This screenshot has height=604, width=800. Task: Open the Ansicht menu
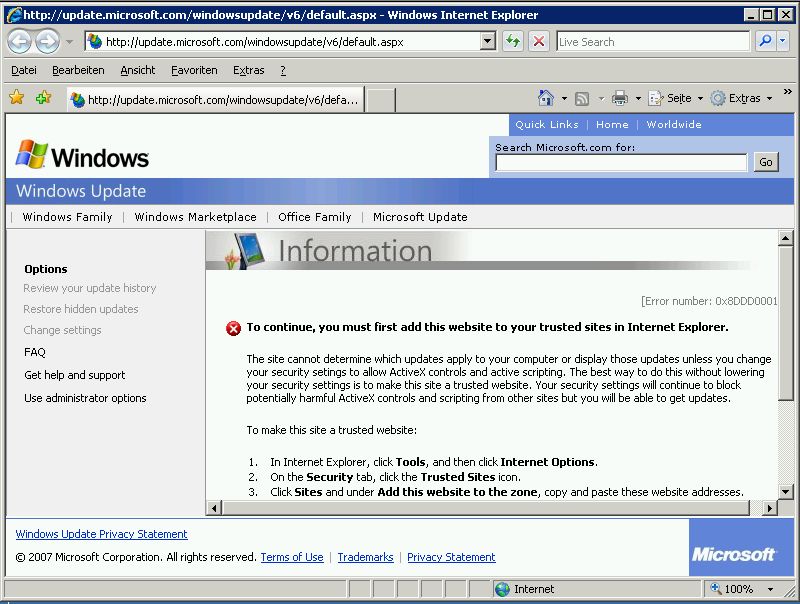pos(138,70)
